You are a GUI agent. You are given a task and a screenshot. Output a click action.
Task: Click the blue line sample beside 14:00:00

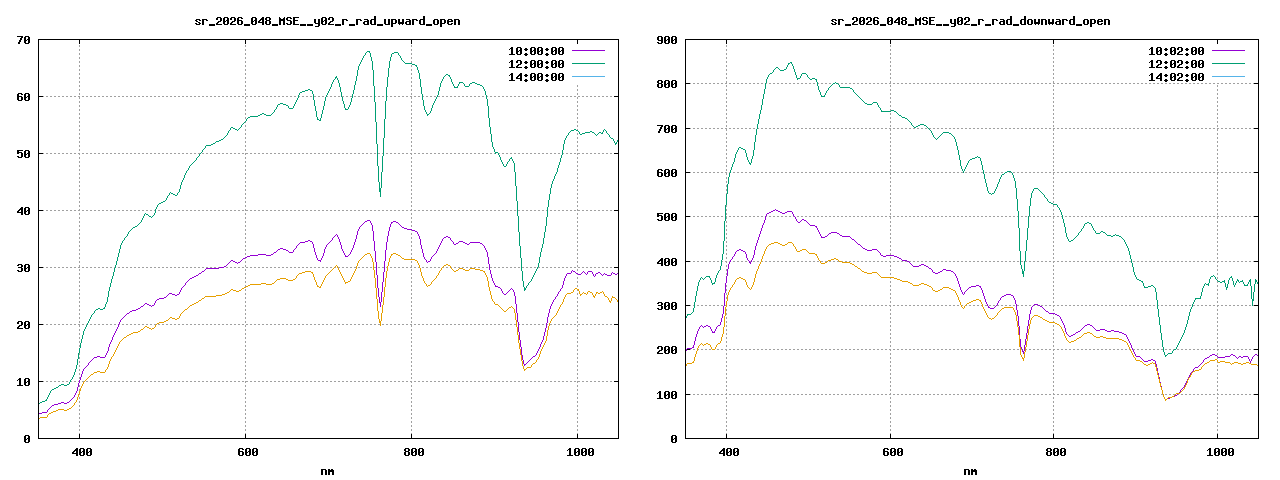[588, 77]
